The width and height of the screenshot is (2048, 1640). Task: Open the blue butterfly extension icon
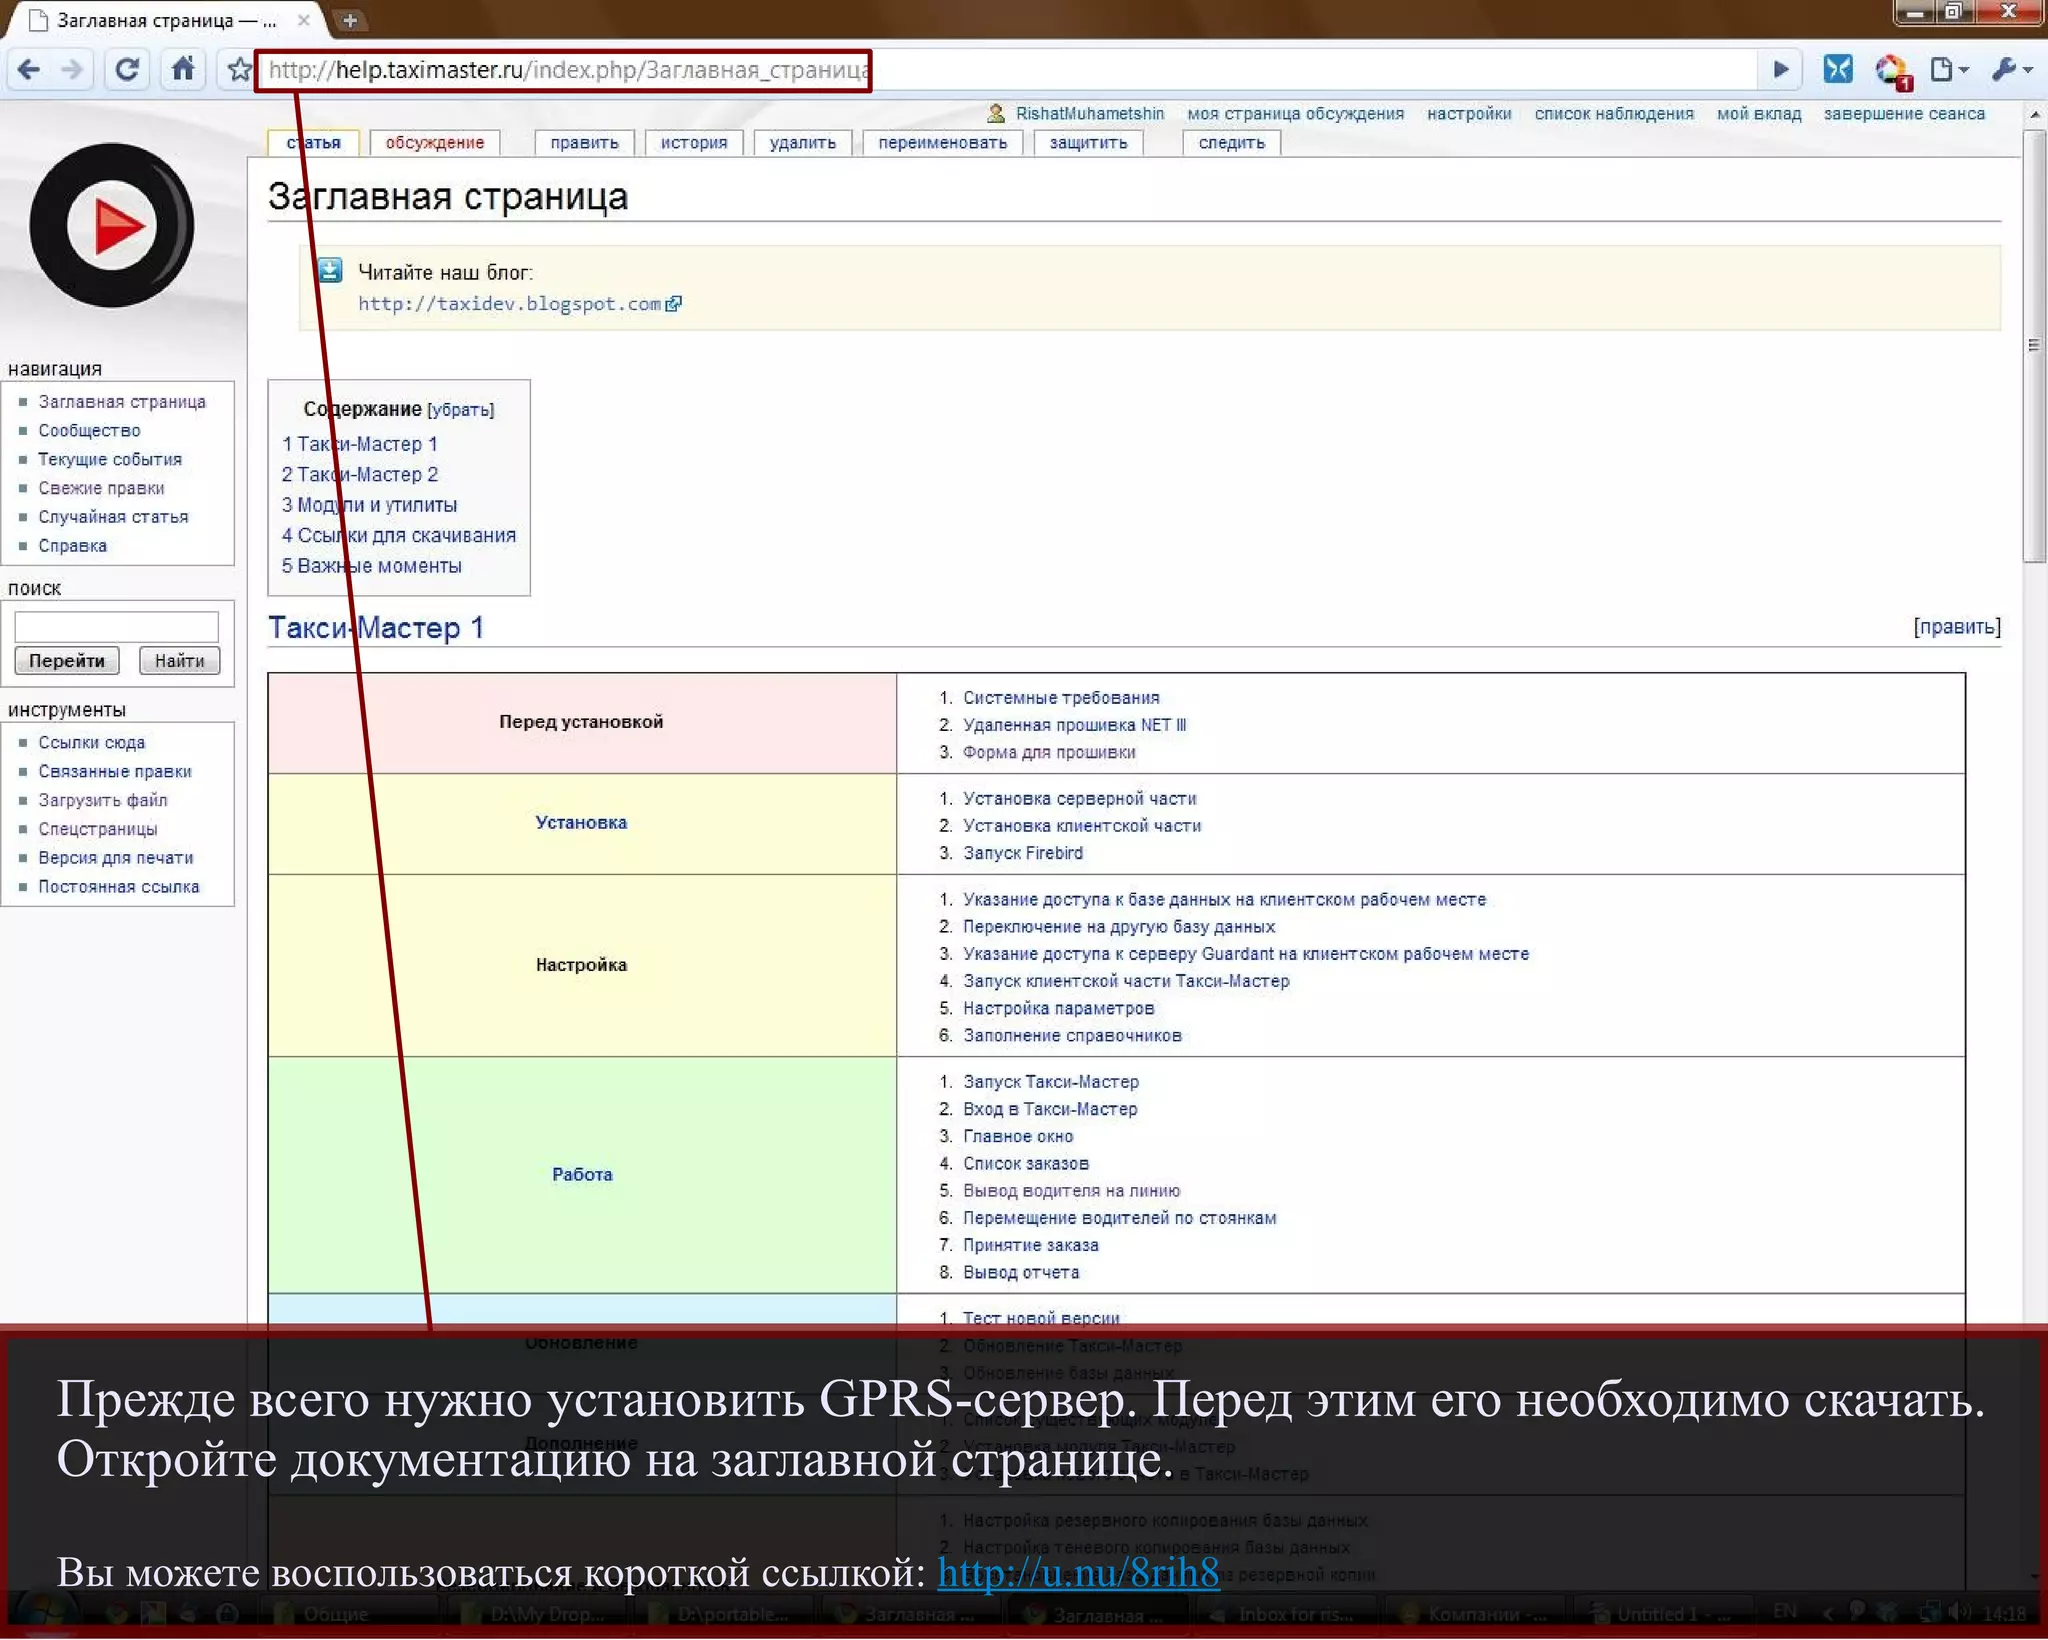[x=1837, y=69]
